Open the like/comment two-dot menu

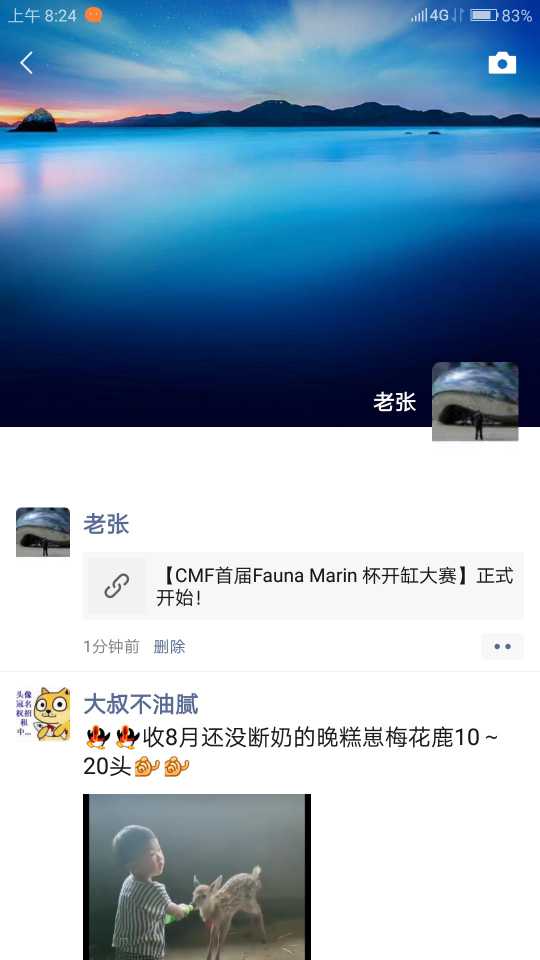(503, 647)
